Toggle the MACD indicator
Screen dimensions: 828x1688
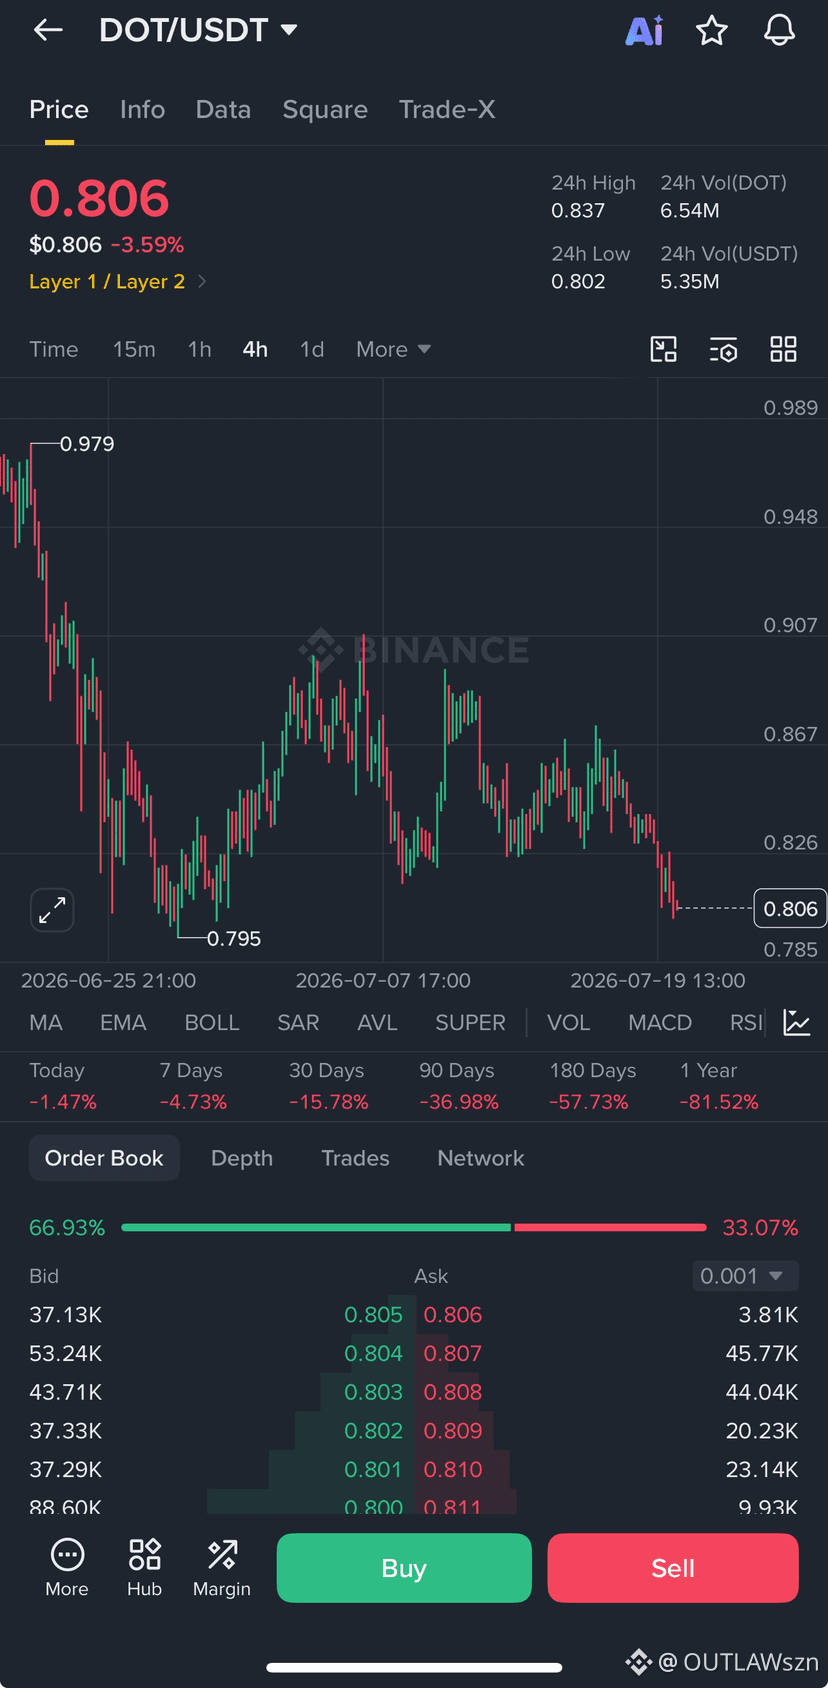coord(660,1022)
